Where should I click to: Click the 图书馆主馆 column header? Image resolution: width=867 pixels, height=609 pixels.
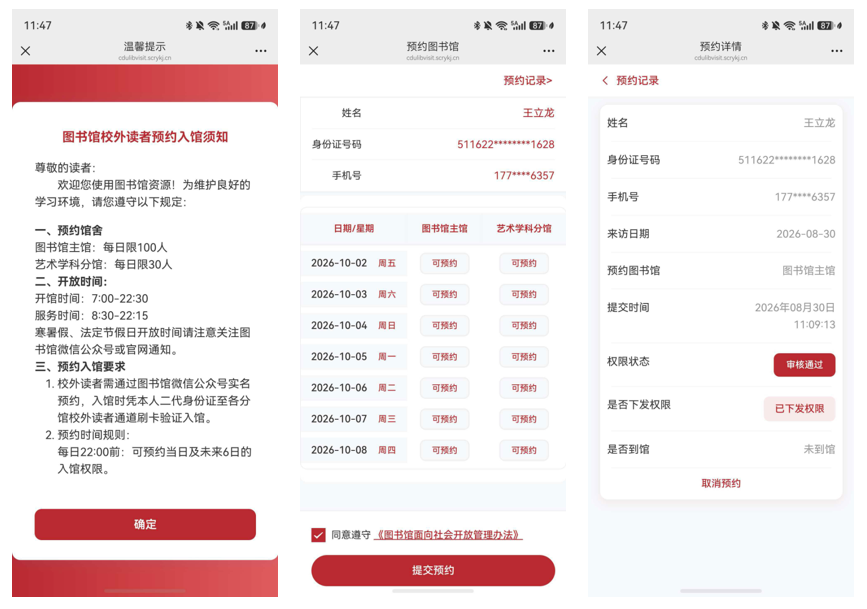click(x=445, y=228)
